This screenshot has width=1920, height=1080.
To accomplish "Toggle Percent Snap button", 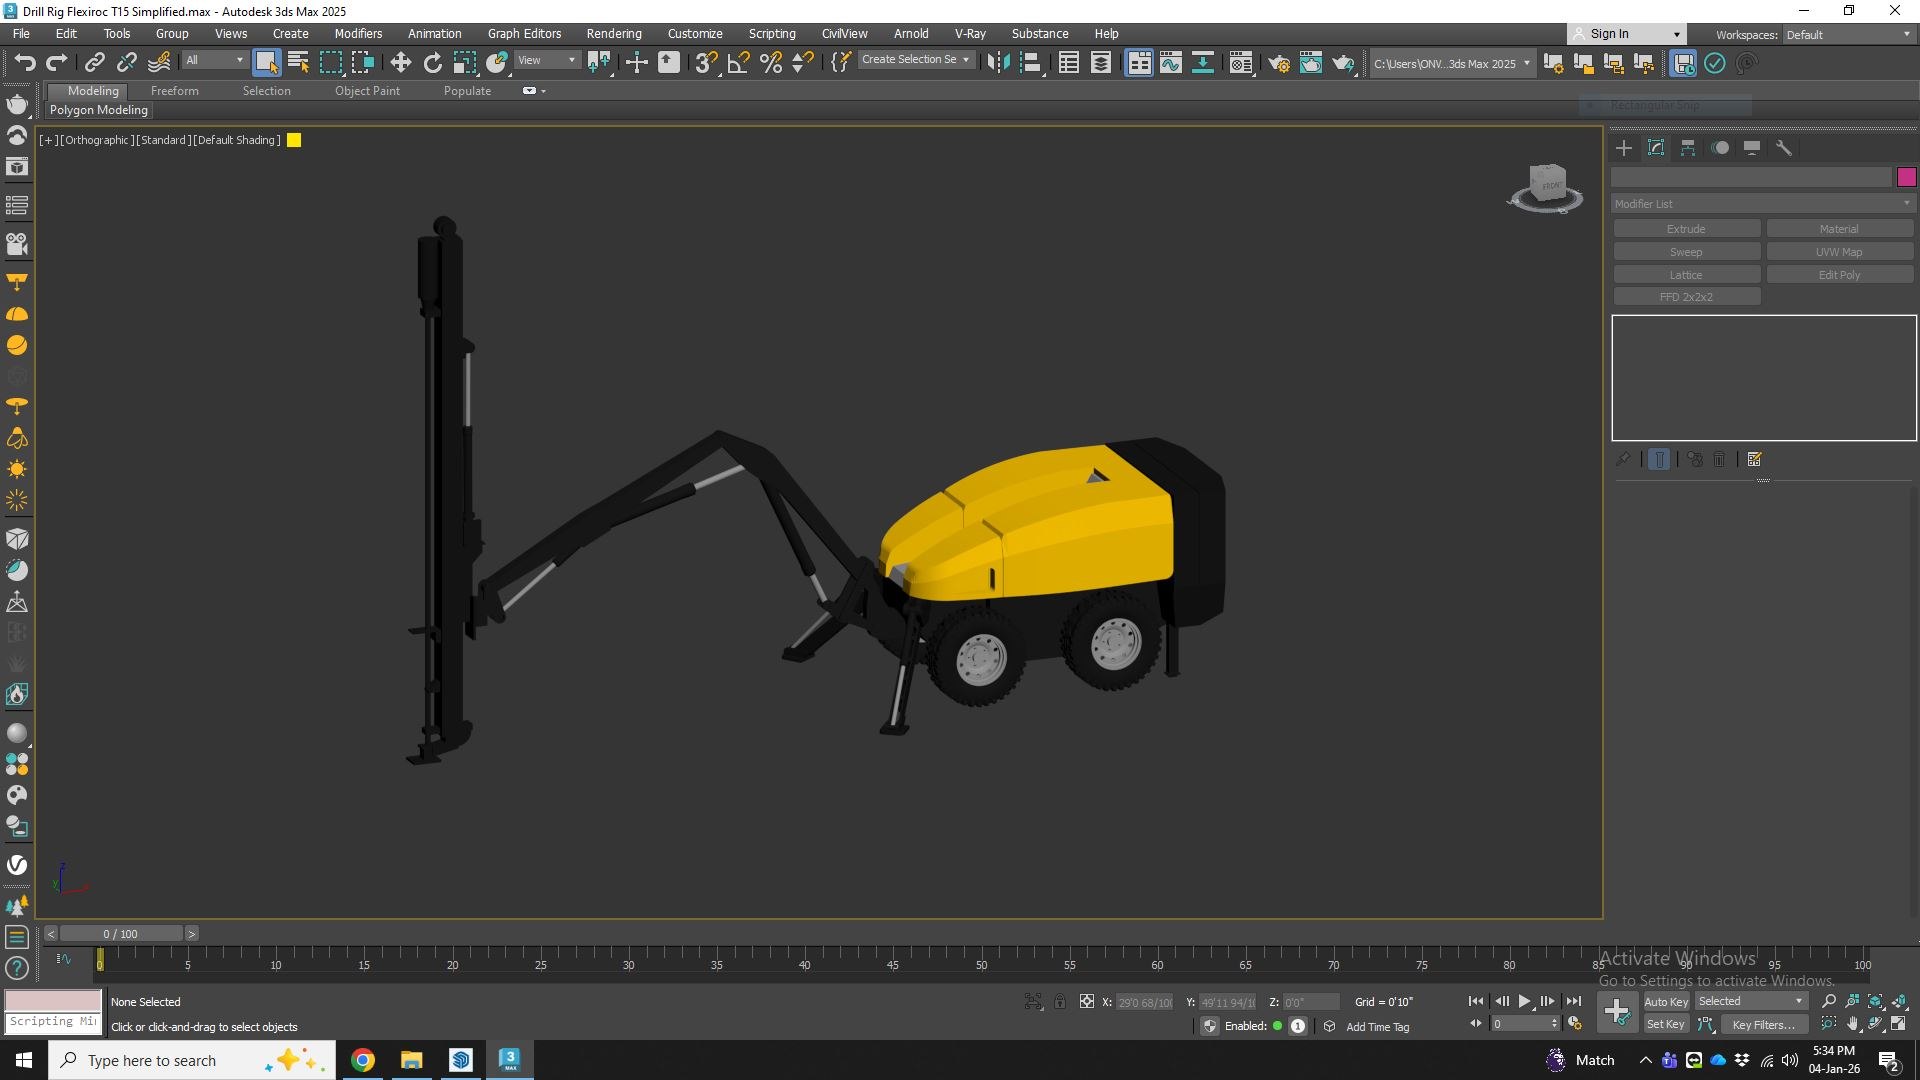I will coord(770,63).
